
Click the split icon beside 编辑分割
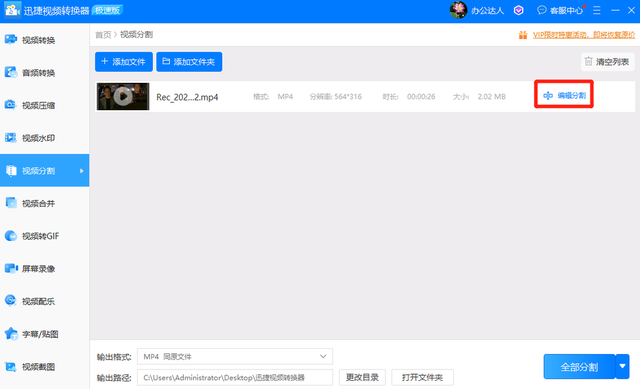coord(548,96)
